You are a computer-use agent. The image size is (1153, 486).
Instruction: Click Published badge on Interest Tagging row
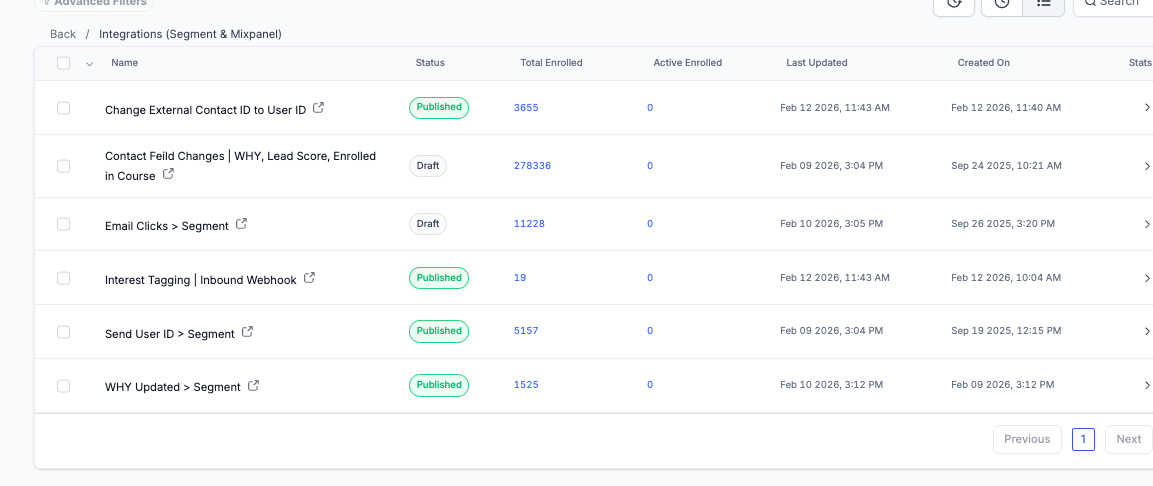(x=439, y=278)
